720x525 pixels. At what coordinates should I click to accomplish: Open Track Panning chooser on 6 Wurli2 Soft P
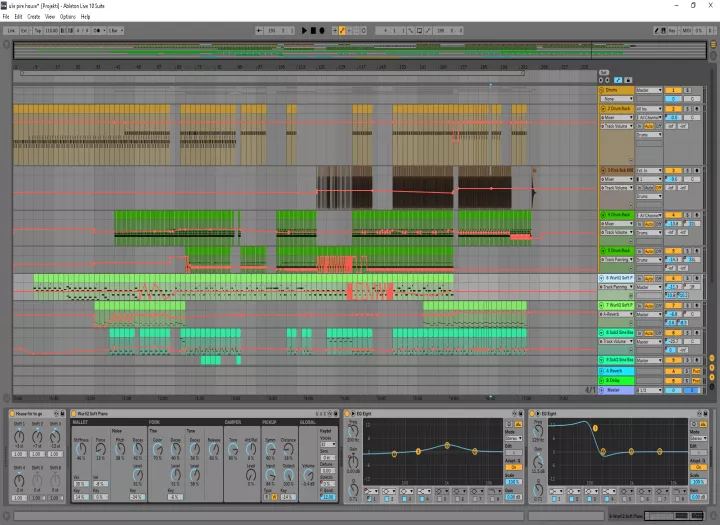(616, 287)
